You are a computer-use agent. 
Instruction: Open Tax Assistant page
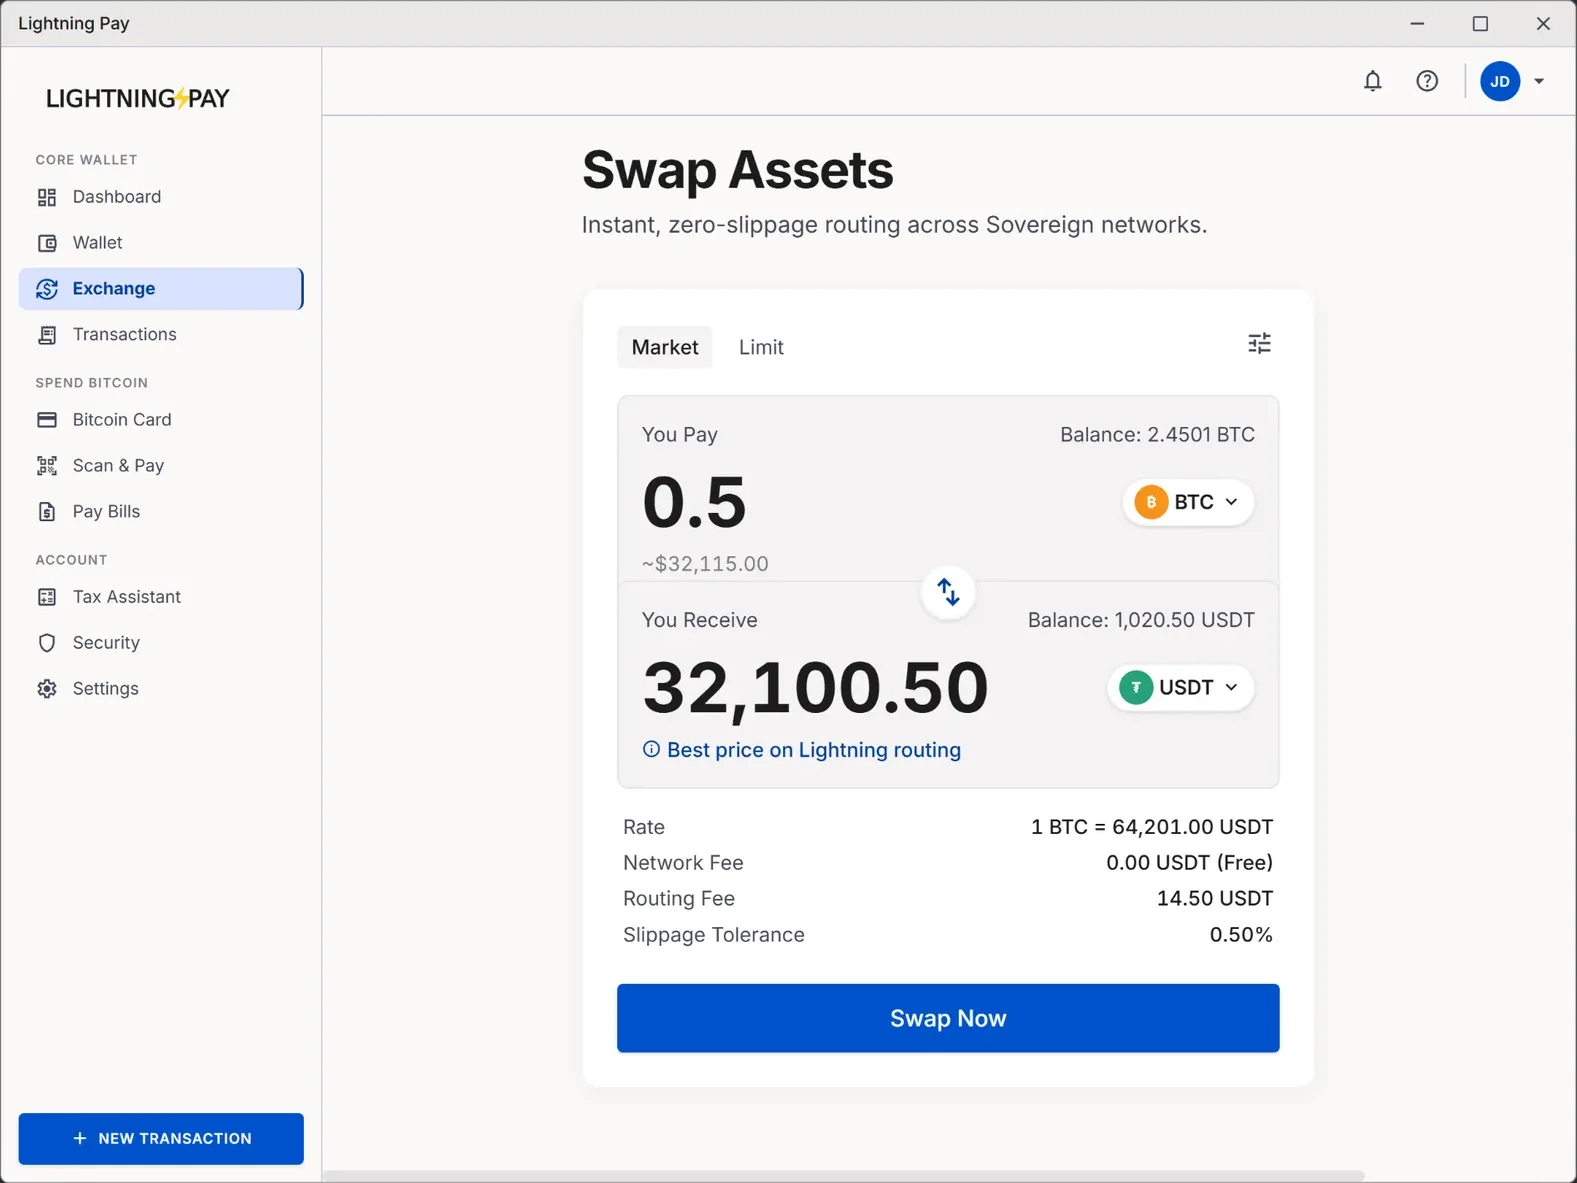pyautogui.click(x=160, y=597)
